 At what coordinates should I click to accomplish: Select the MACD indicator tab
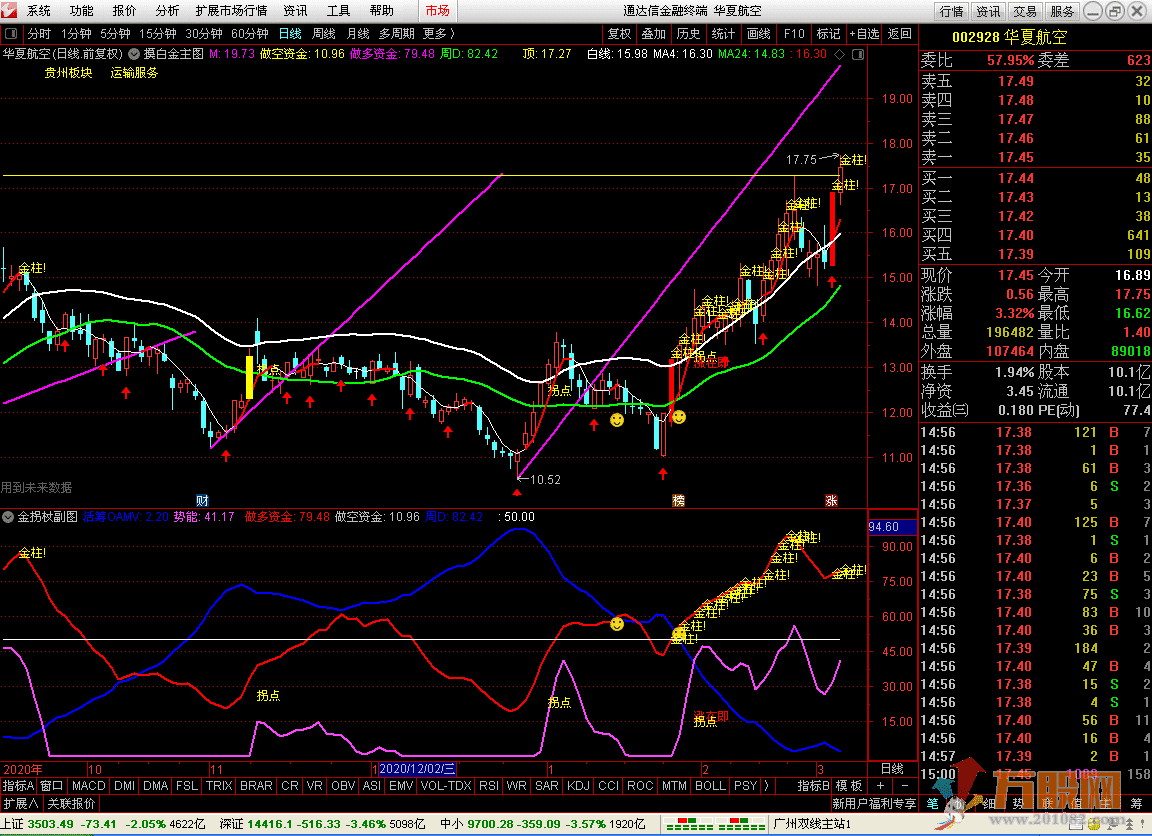point(88,786)
